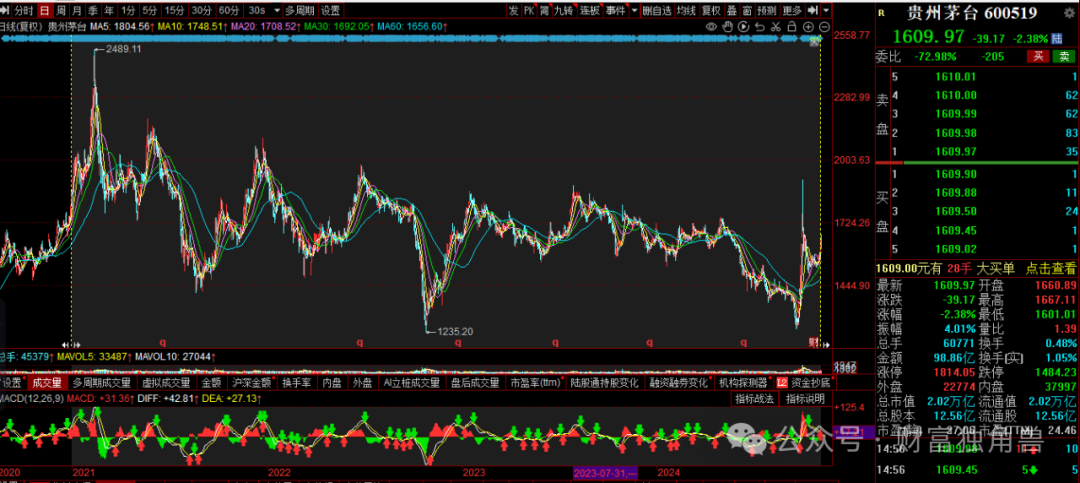Viewport: 1080px width, 483px height.
Task: Select the 虚拟成交量 indicator tab
Action: (166, 382)
